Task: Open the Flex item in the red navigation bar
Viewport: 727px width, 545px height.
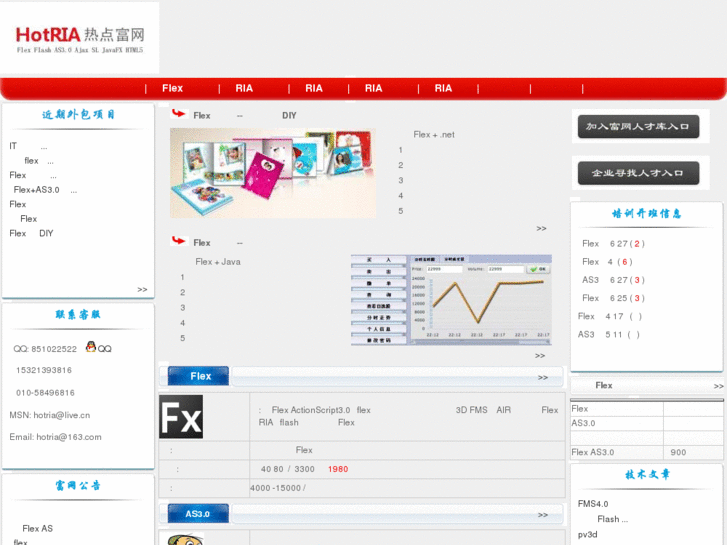Action: tap(172, 88)
